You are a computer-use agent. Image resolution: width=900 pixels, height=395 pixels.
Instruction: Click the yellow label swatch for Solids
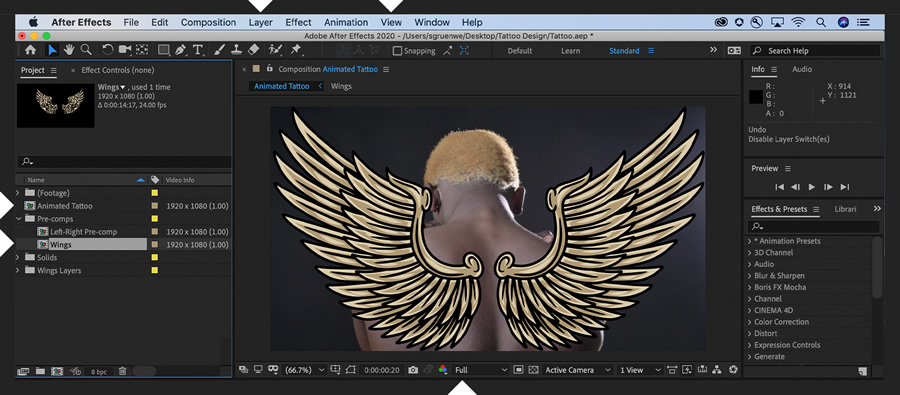tap(154, 257)
